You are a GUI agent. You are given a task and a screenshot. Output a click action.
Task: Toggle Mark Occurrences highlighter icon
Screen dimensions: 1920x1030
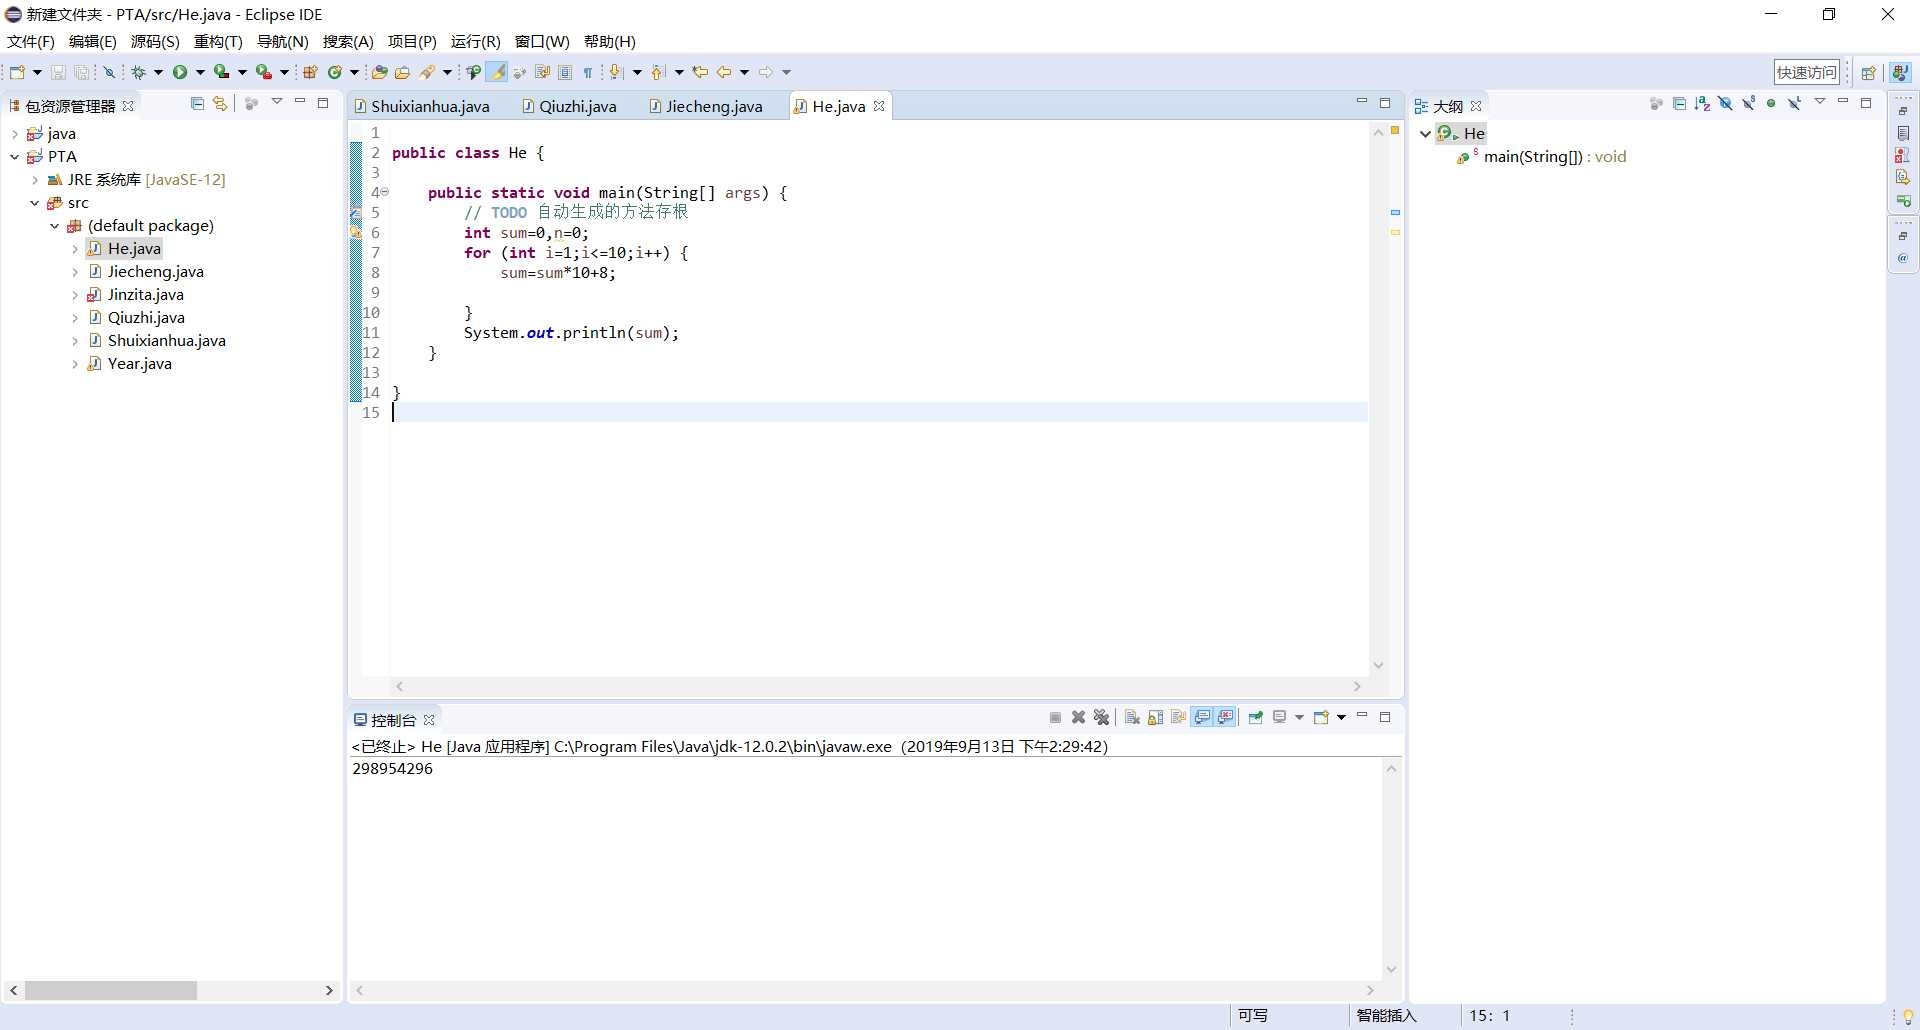(497, 72)
